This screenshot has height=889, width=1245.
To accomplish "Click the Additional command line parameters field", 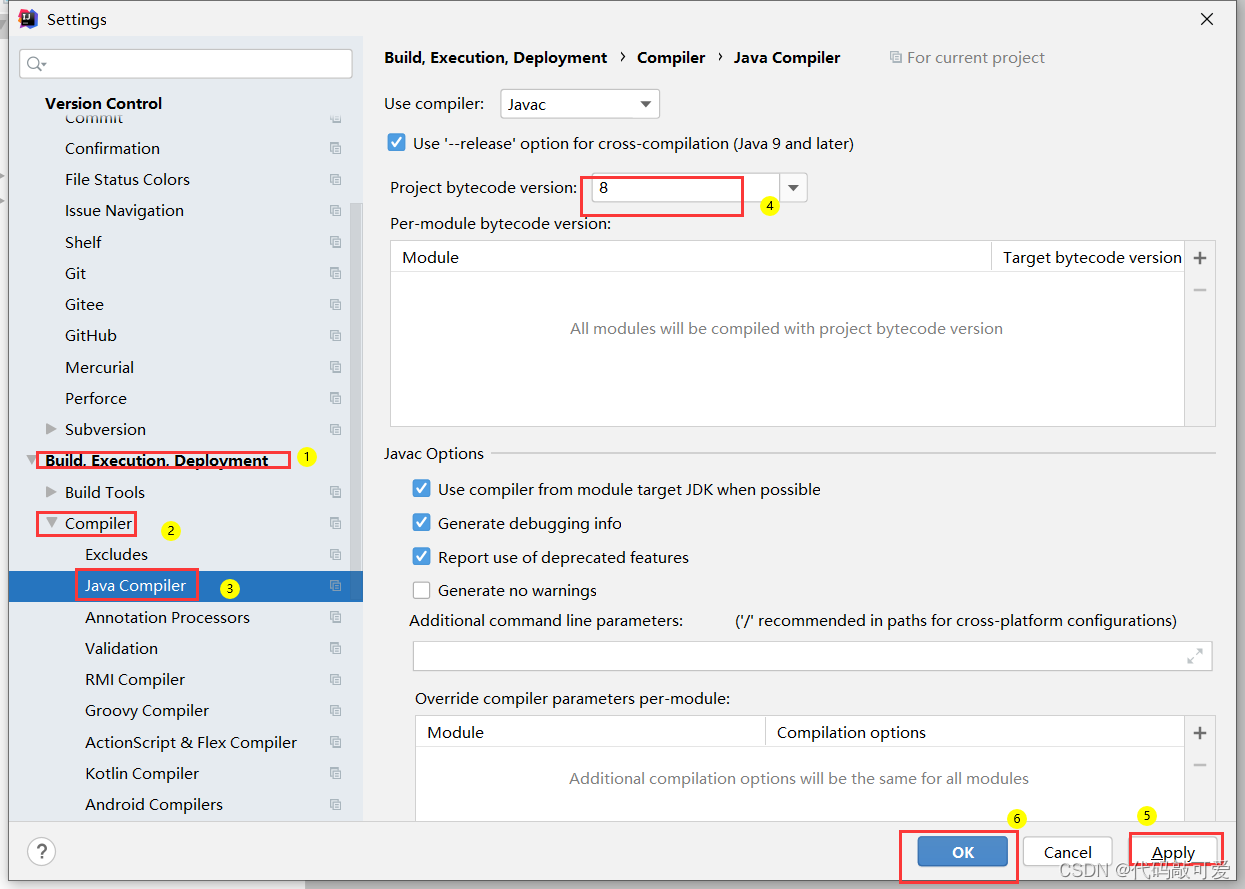I will (812, 656).
